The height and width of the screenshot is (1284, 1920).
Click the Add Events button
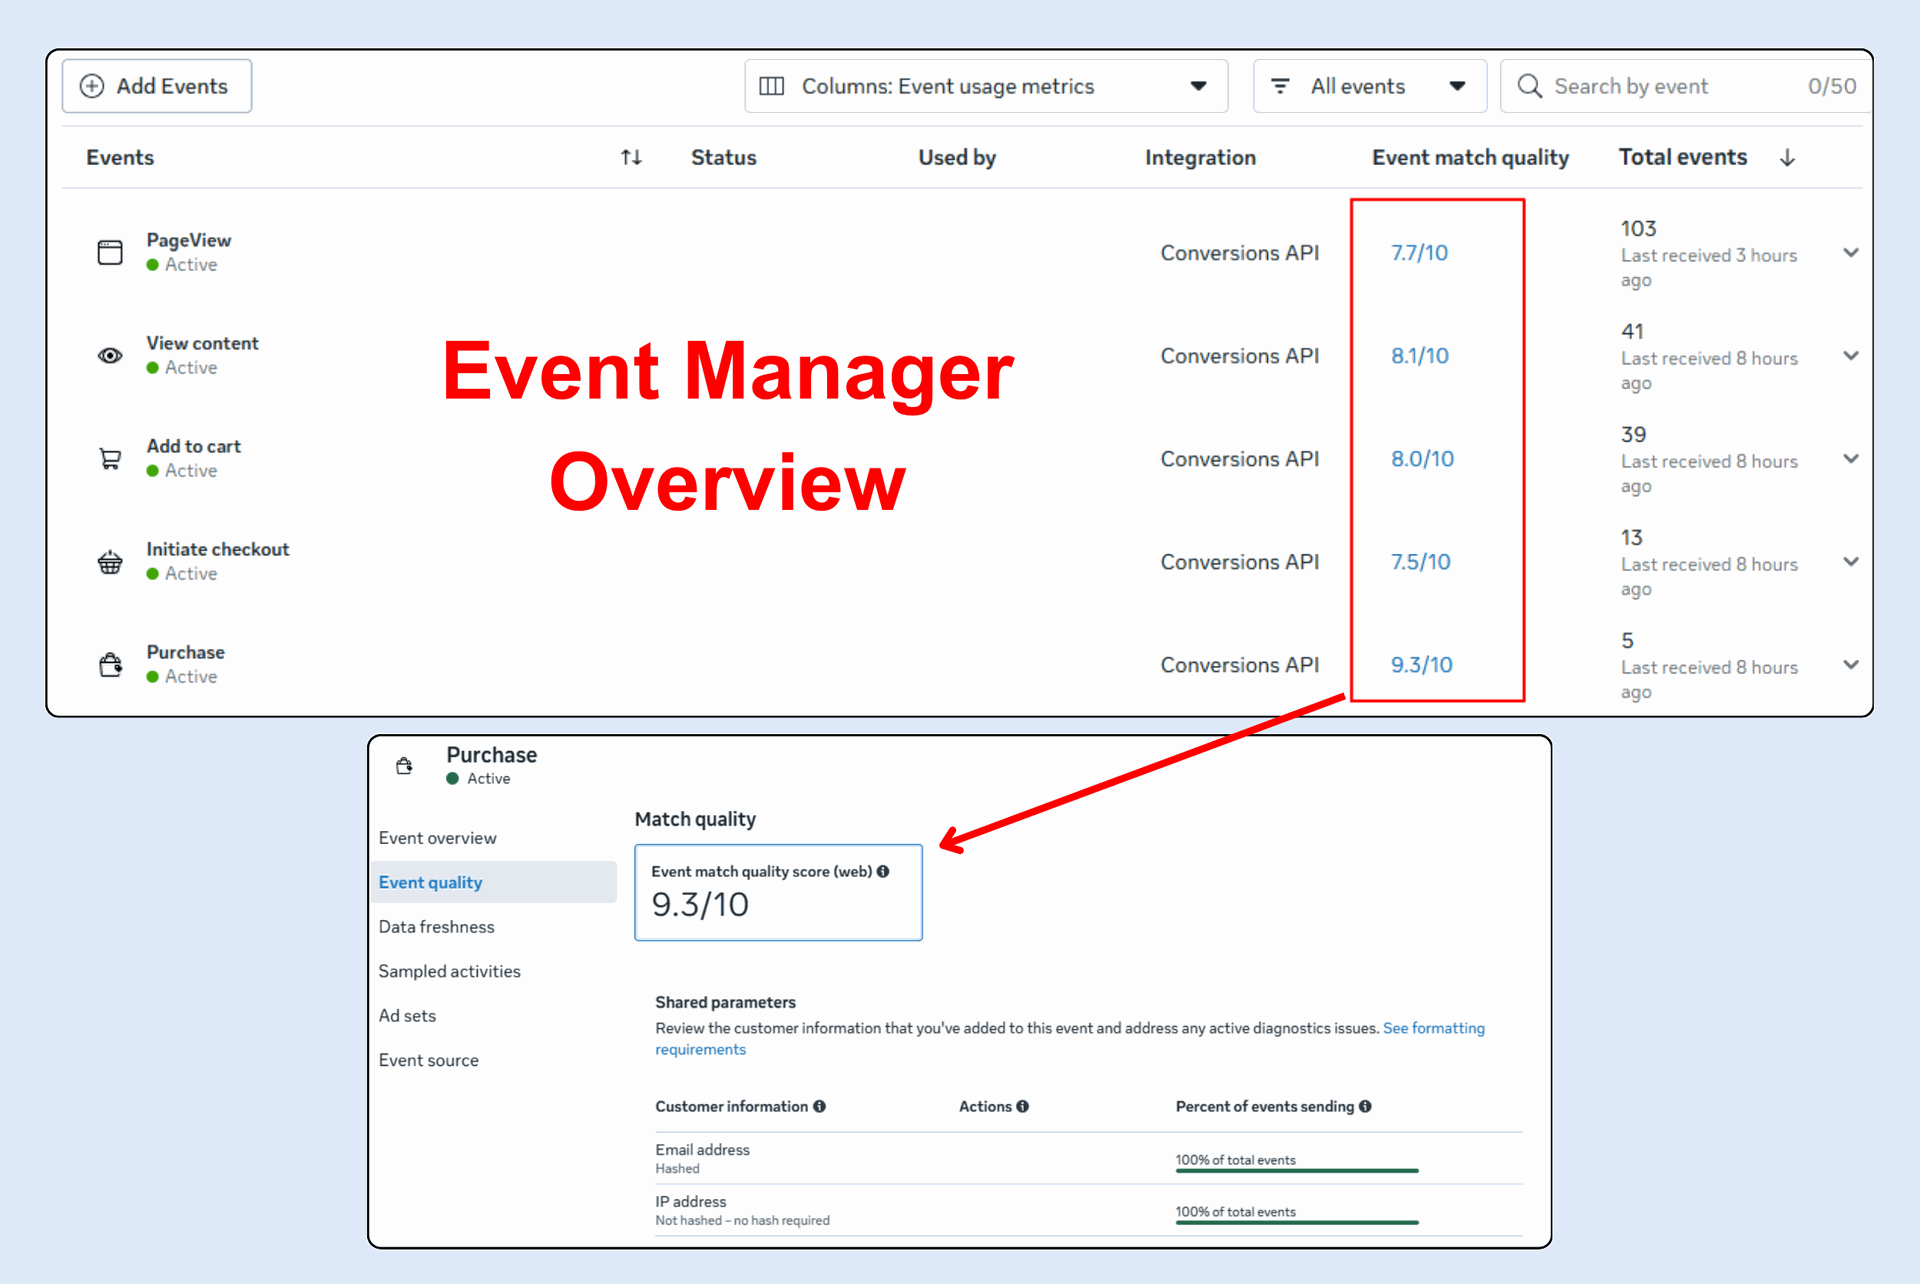point(157,86)
